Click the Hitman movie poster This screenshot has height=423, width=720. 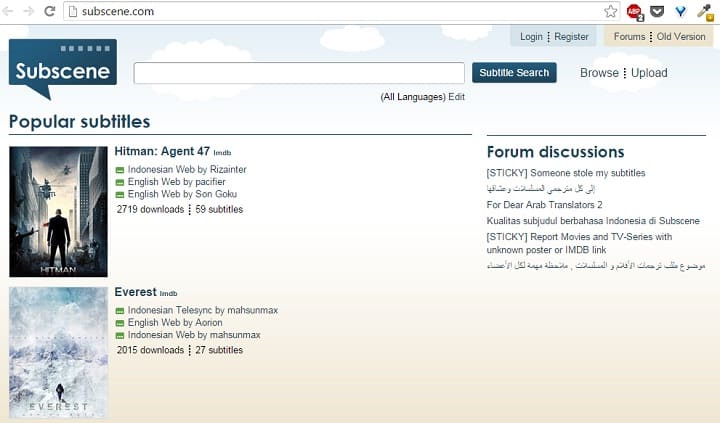58,212
